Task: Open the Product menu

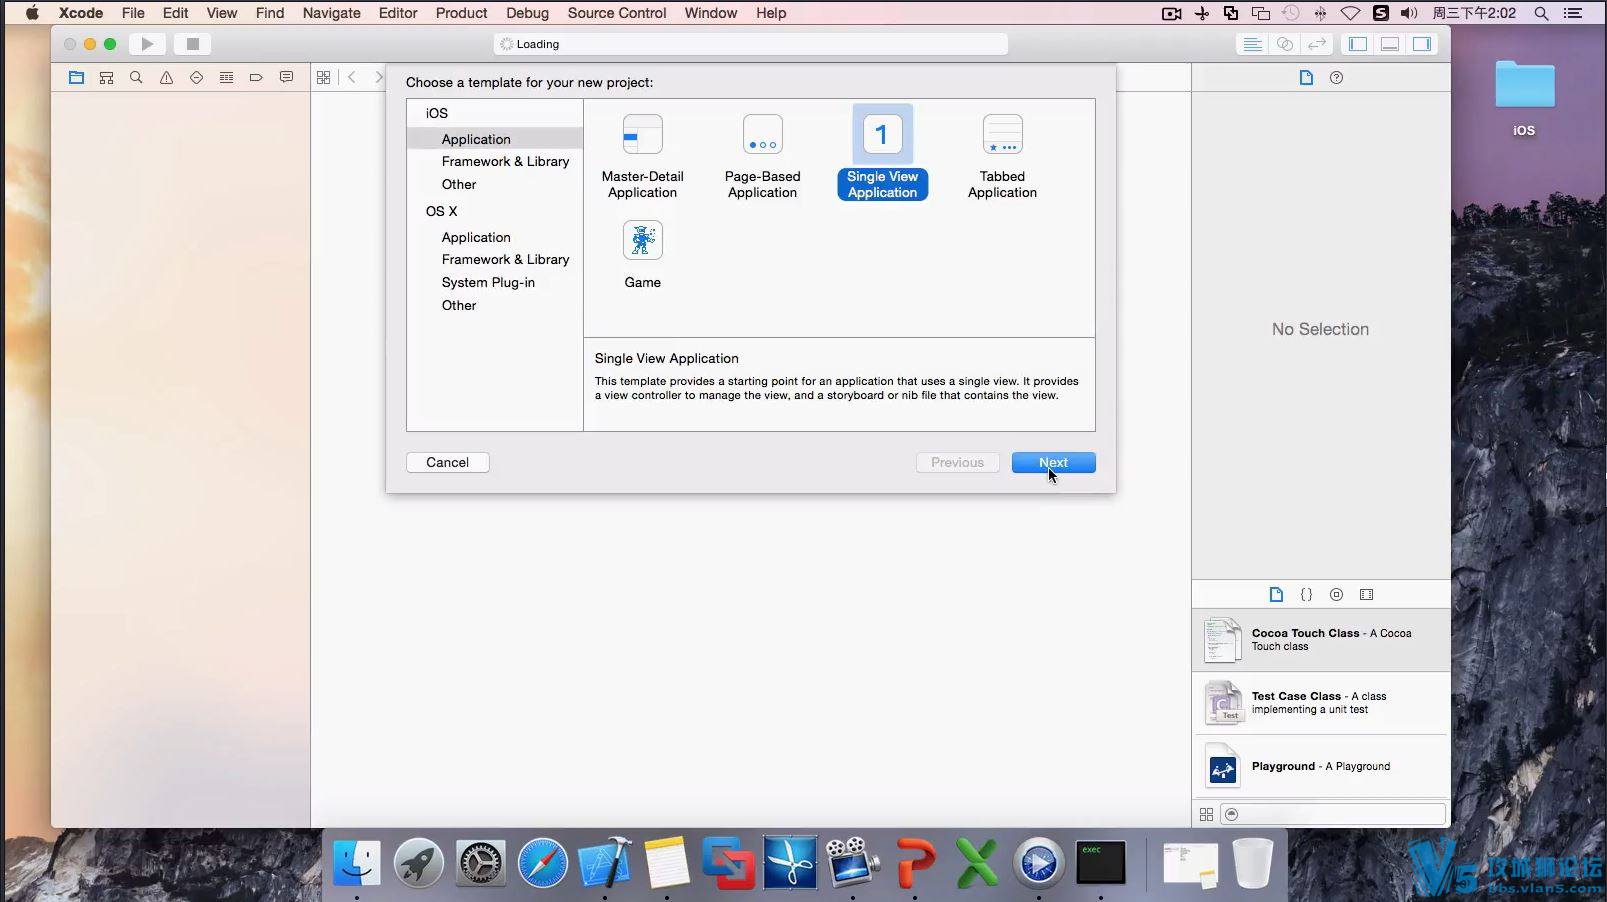Action: [461, 13]
